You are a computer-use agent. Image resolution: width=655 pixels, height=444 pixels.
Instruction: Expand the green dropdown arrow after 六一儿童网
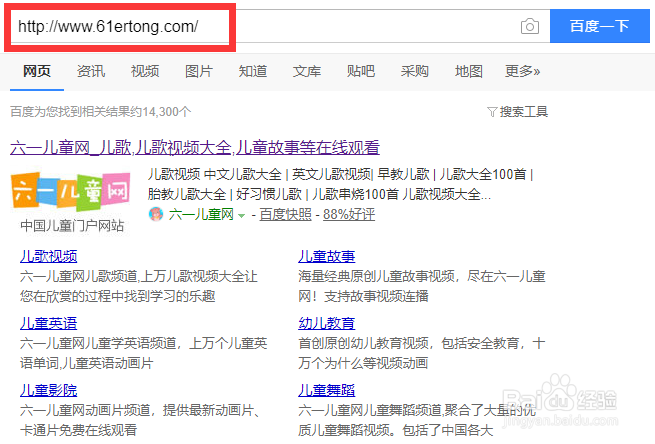click(241, 216)
